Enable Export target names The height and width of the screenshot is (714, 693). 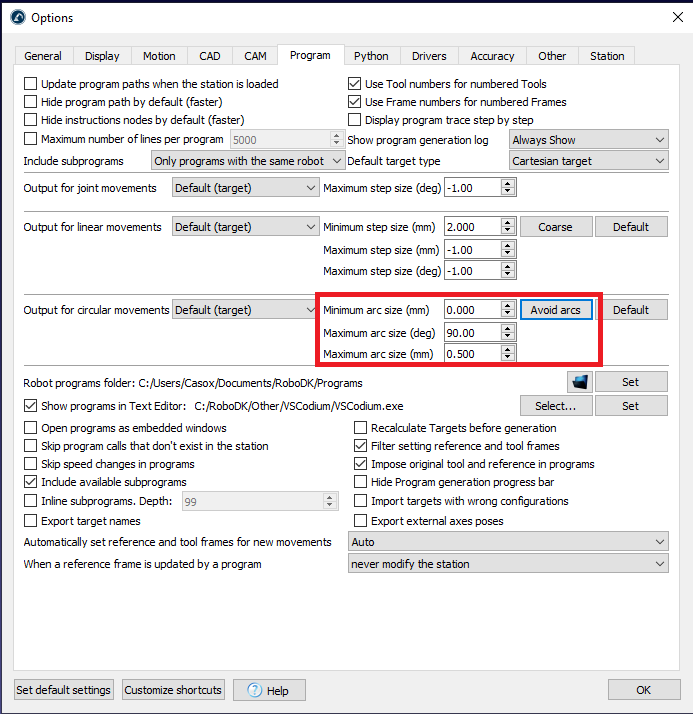(31, 521)
